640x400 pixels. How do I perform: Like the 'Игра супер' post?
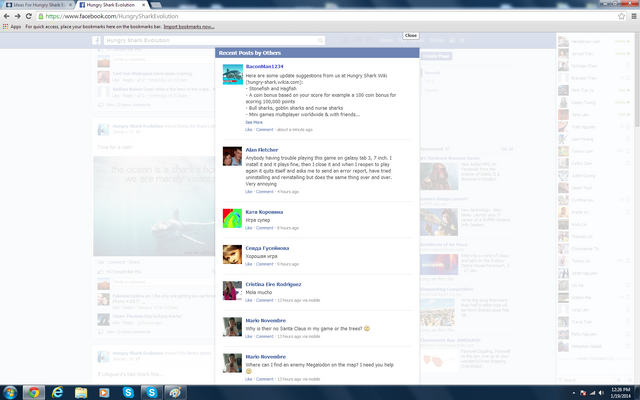[249, 228]
